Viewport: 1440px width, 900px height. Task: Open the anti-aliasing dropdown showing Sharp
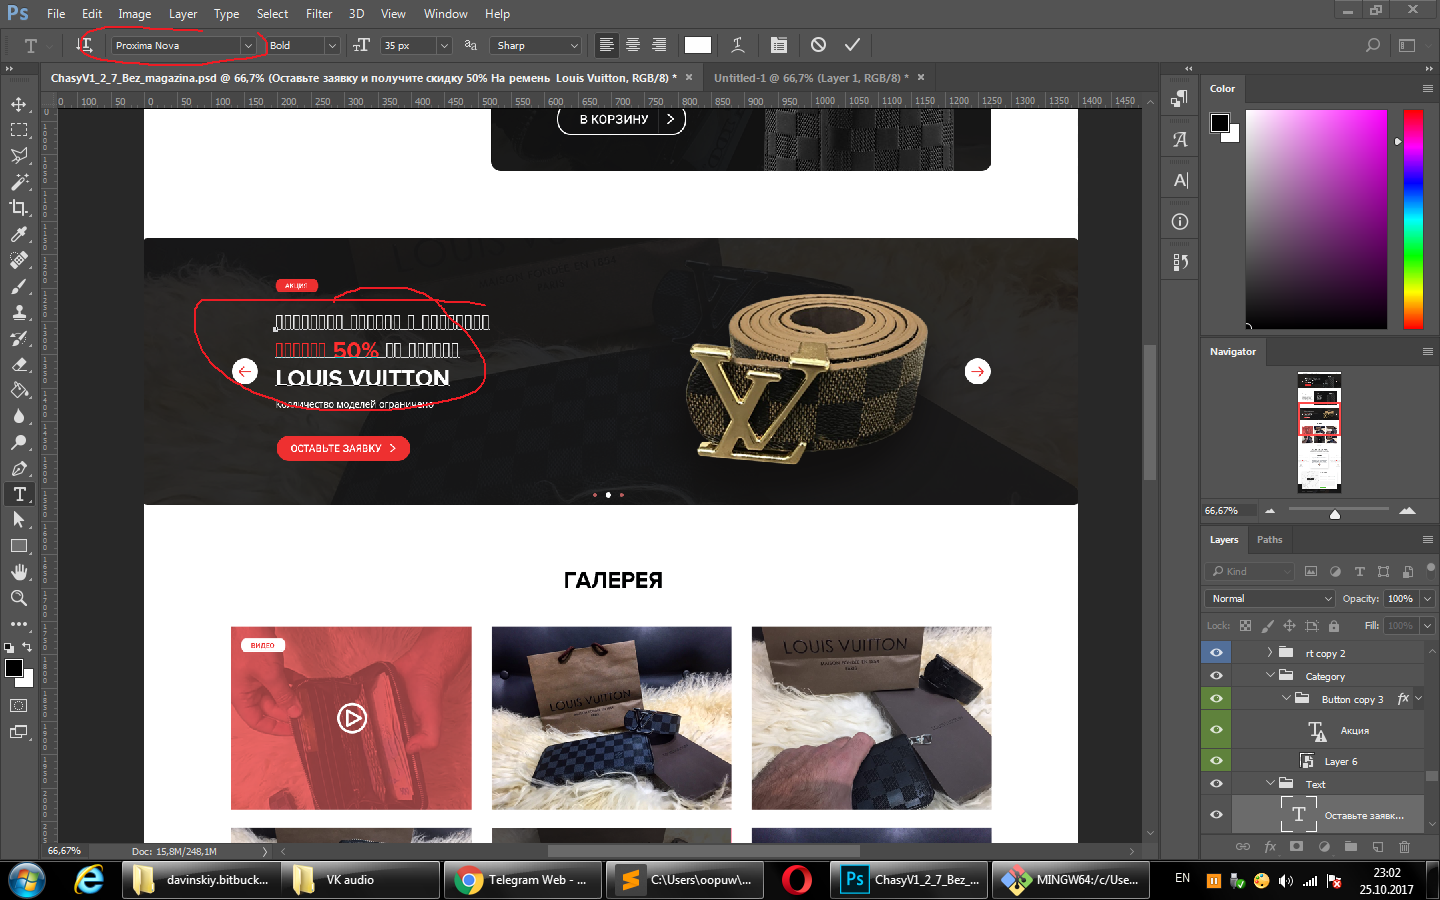[x=537, y=46]
